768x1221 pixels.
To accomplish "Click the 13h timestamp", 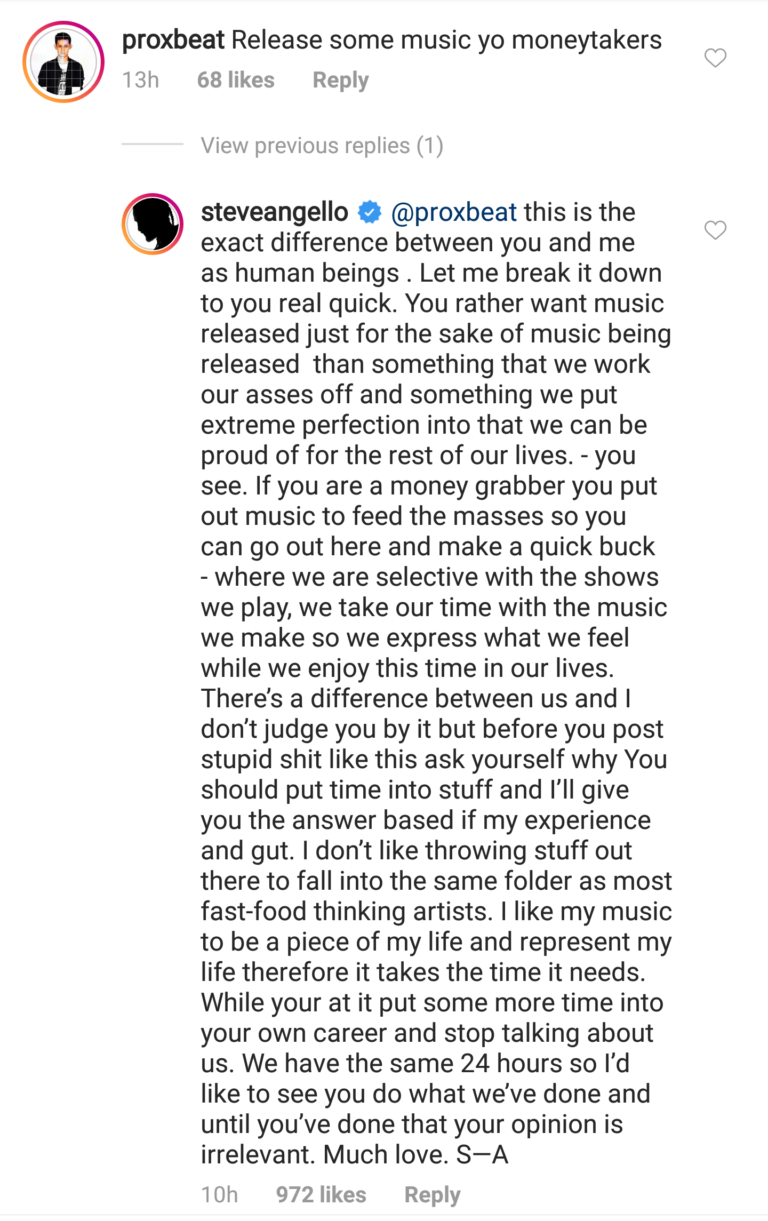I will coord(141,80).
